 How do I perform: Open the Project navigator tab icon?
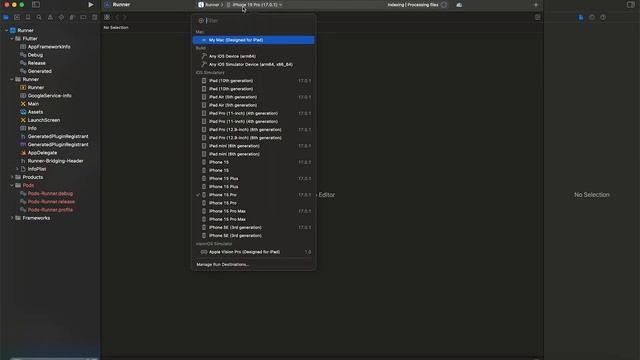tap(6, 18)
